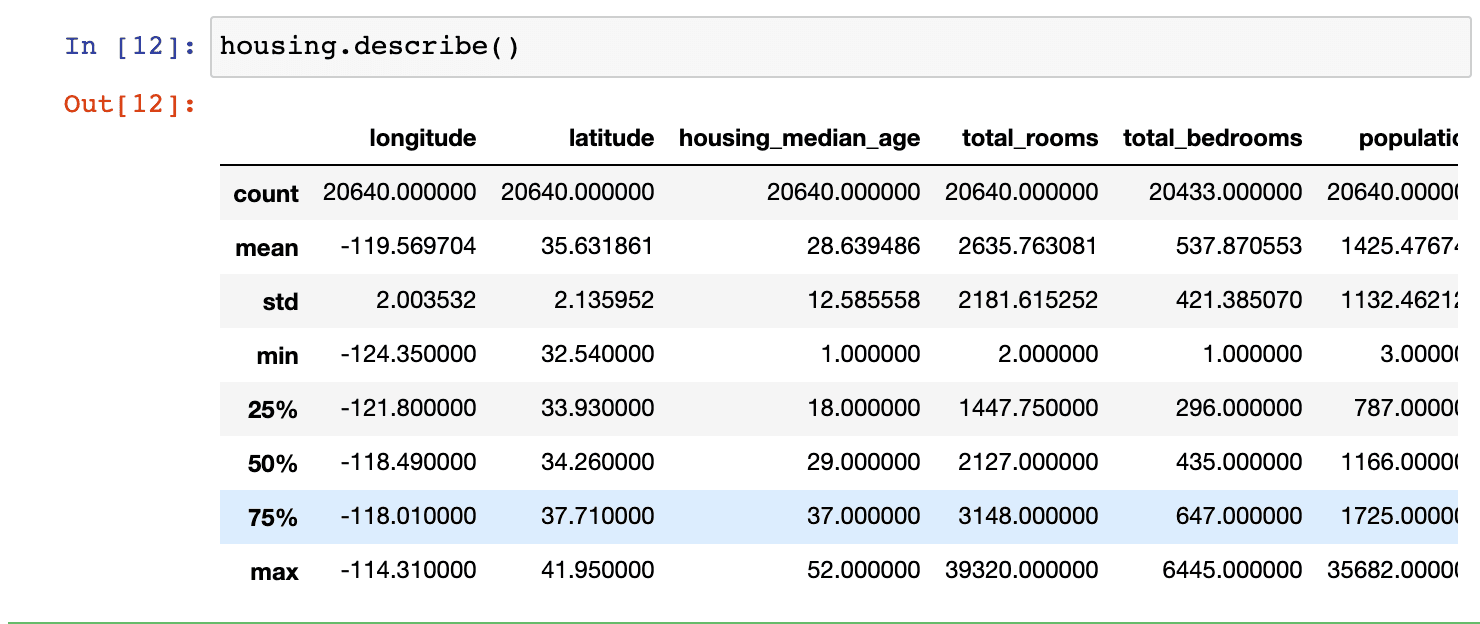This screenshot has width=1480, height=624.
Task: Click the mean row label
Action: [x=267, y=248]
